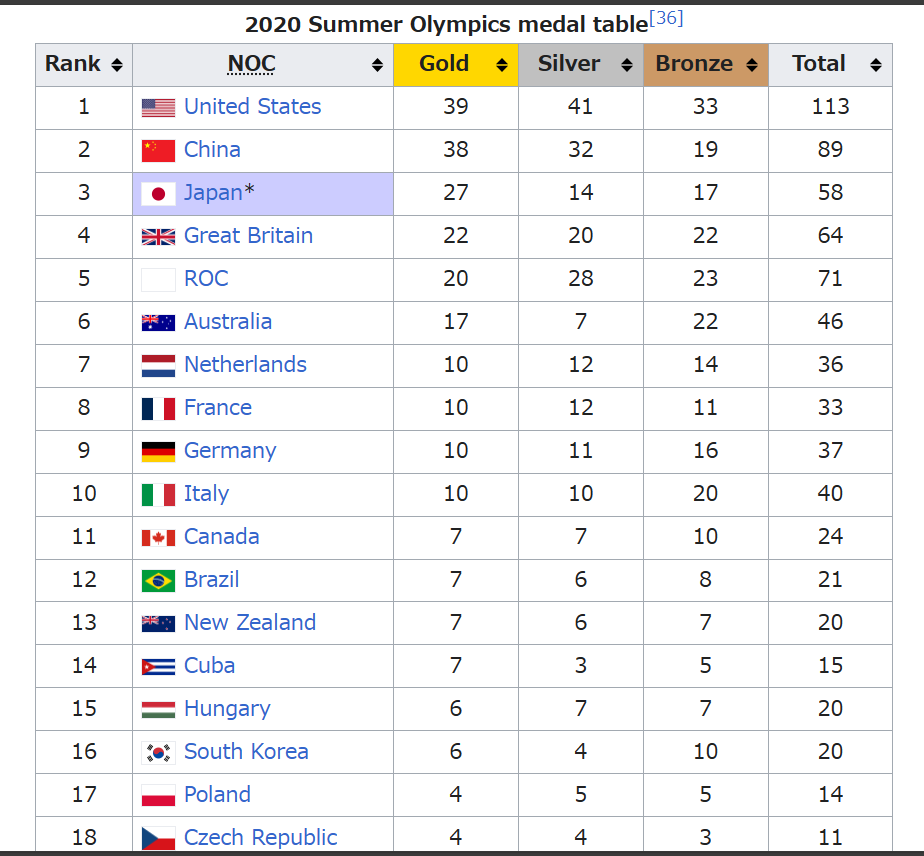Sort table by NOC column arrows
Viewport: 924px width, 856px height.
tap(377, 65)
